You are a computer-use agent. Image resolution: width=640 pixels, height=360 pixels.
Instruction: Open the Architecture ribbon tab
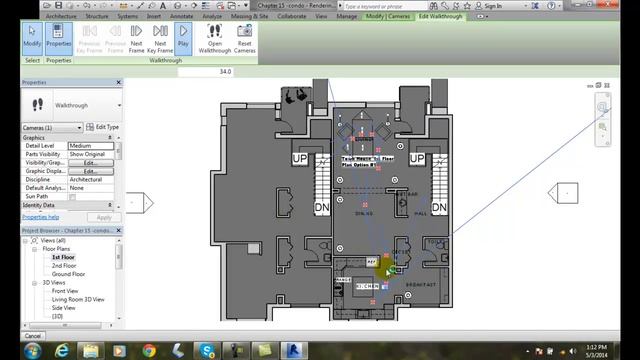[61, 16]
